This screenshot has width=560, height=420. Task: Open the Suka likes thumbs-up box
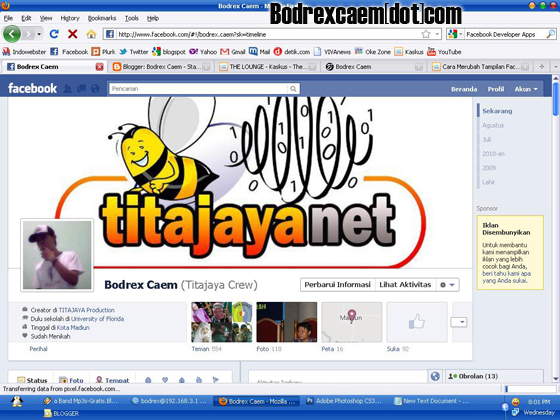tap(417, 322)
